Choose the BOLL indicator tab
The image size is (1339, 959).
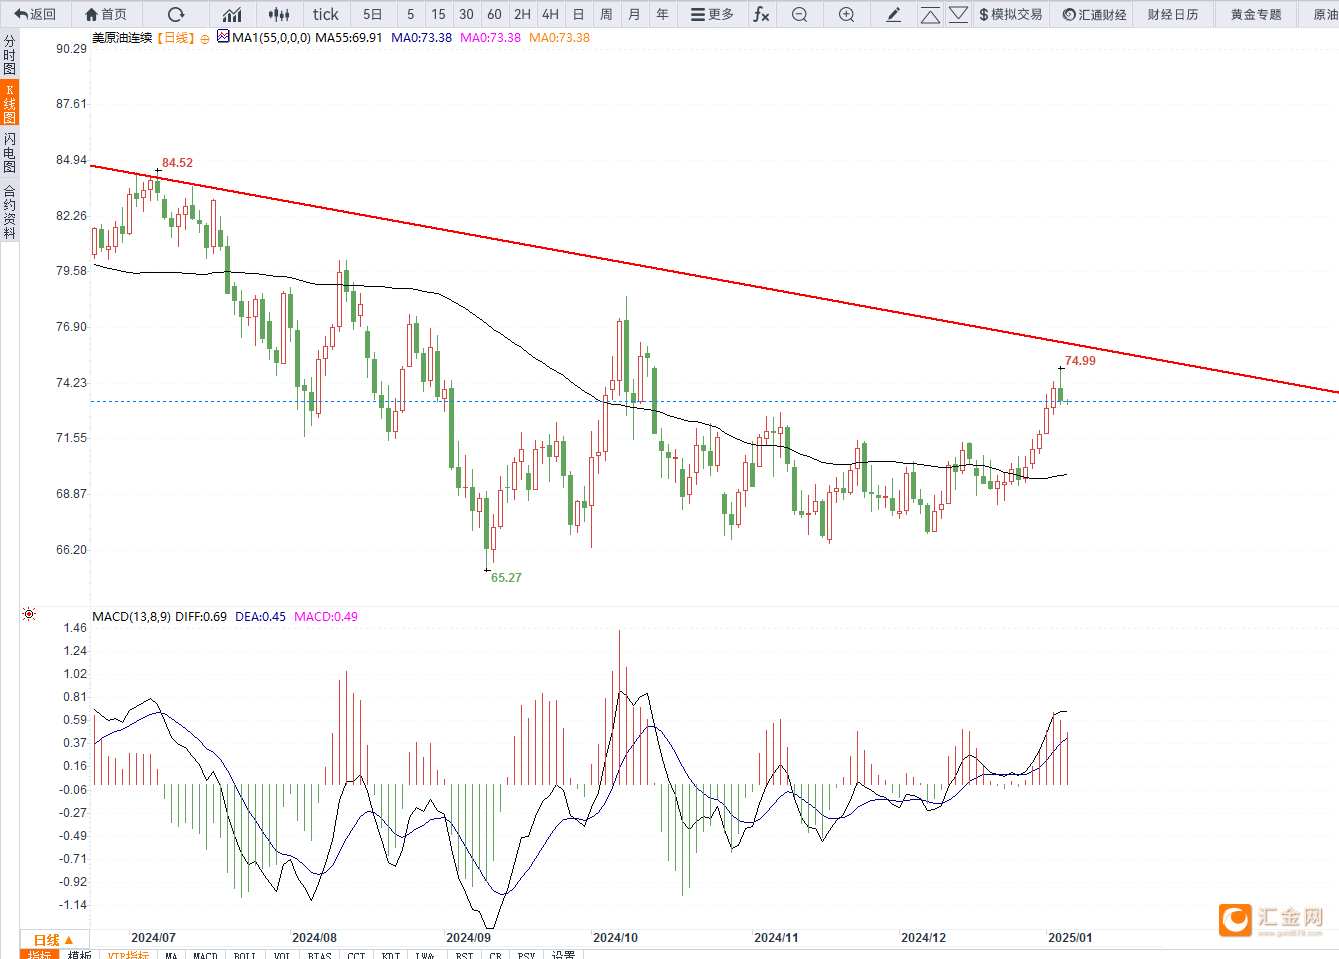[x=244, y=955]
